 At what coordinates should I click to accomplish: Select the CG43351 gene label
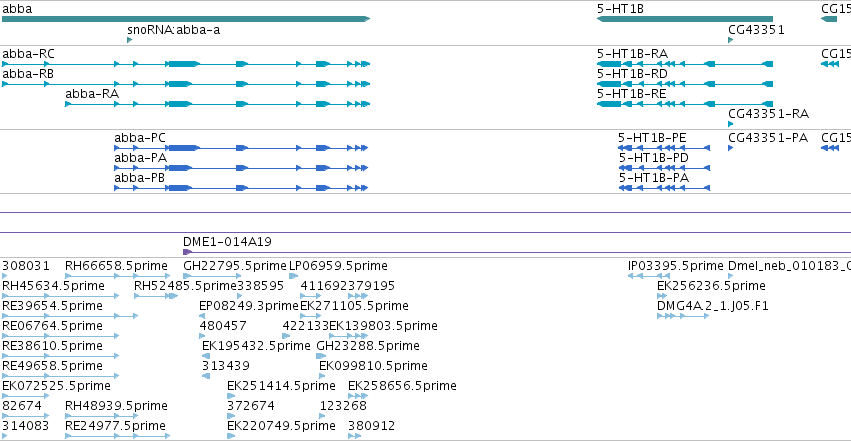point(757,30)
